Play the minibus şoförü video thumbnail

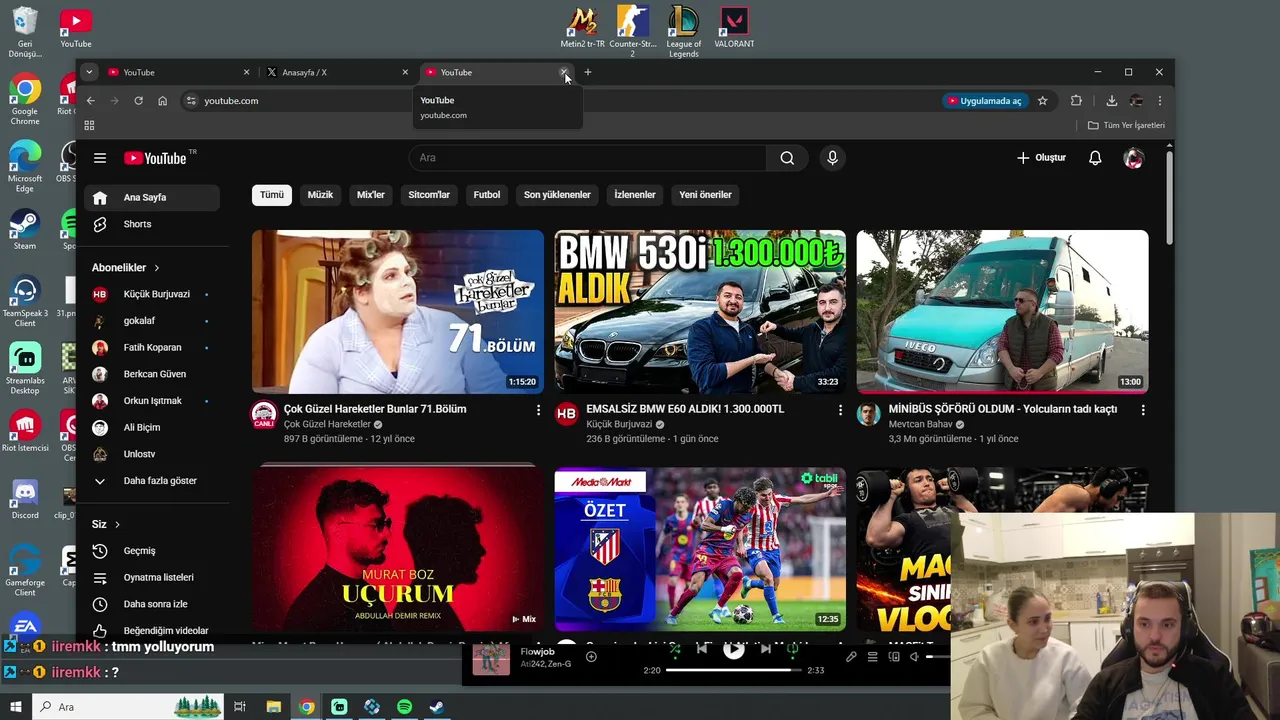(x=1003, y=312)
